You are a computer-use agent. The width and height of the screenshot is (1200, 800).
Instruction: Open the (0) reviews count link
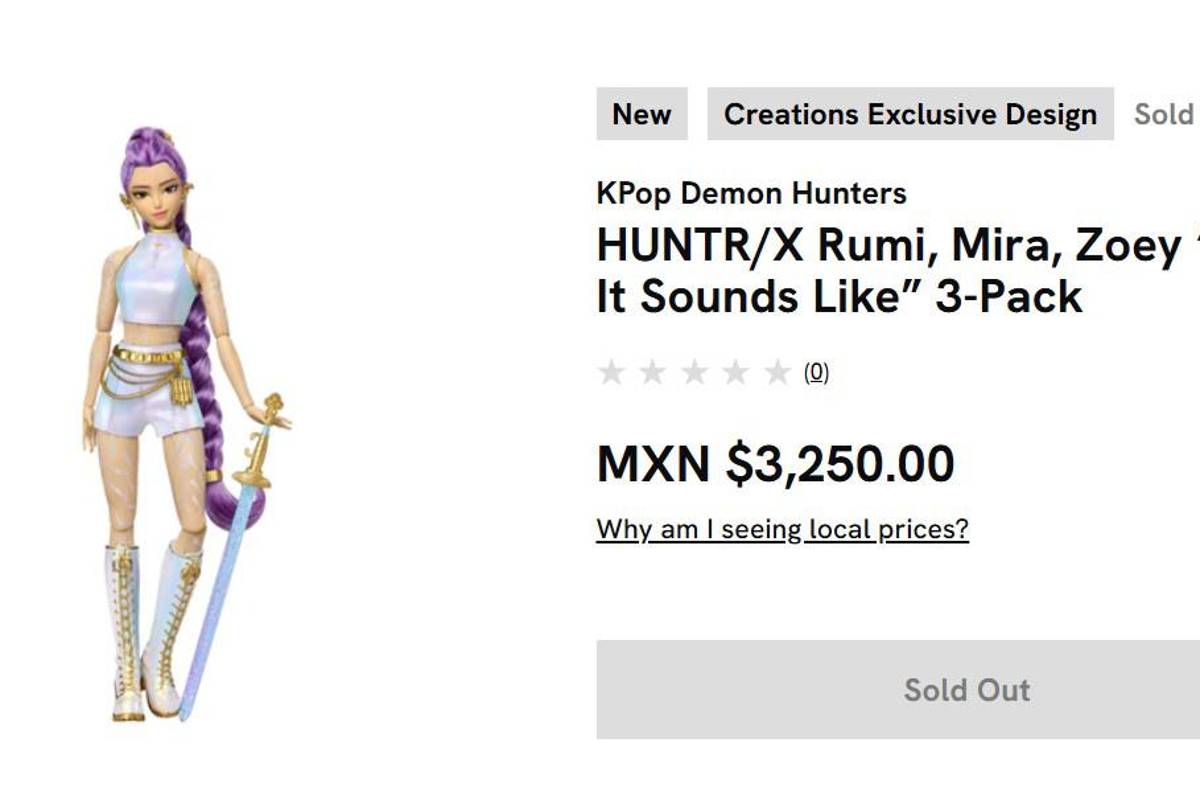(x=817, y=373)
